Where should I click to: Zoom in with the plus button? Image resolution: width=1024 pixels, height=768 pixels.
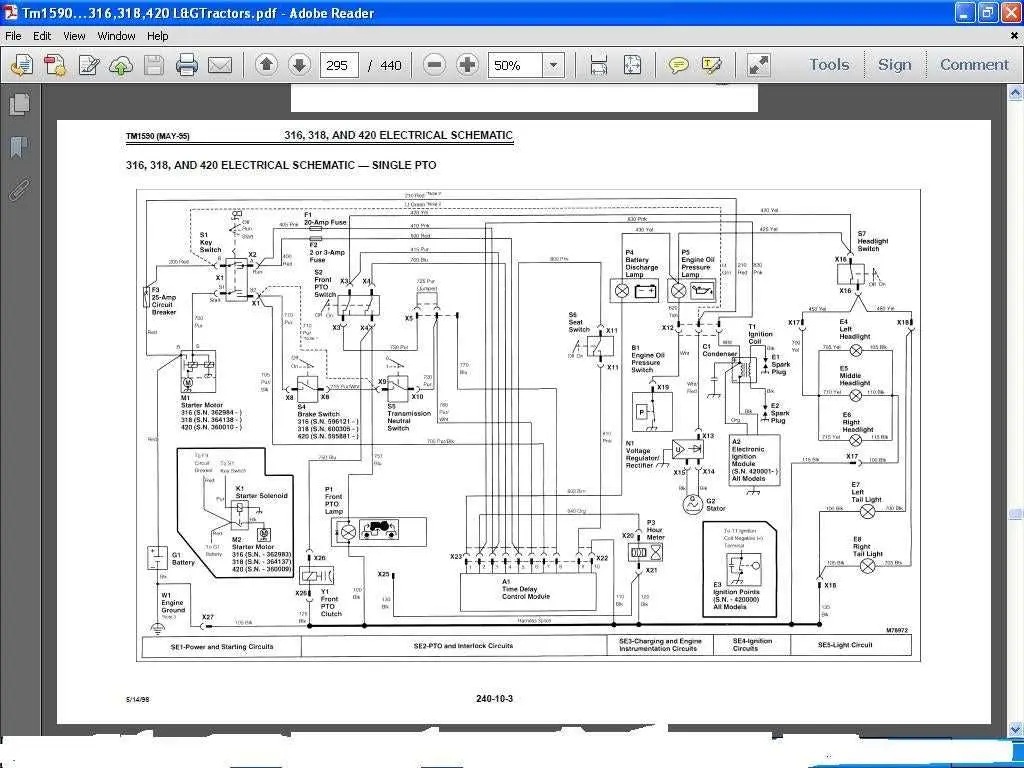point(468,65)
